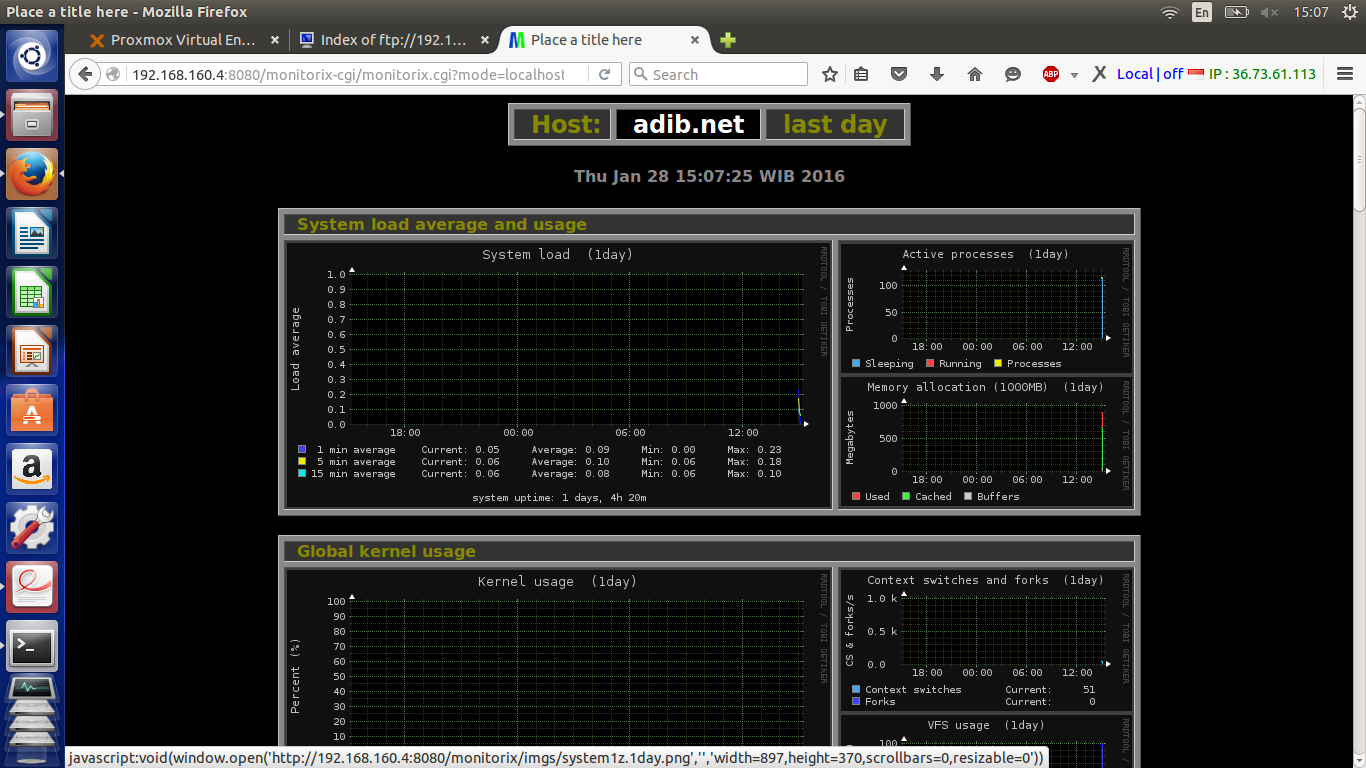Open the muted sound indicator

pyautogui.click(x=1269, y=12)
